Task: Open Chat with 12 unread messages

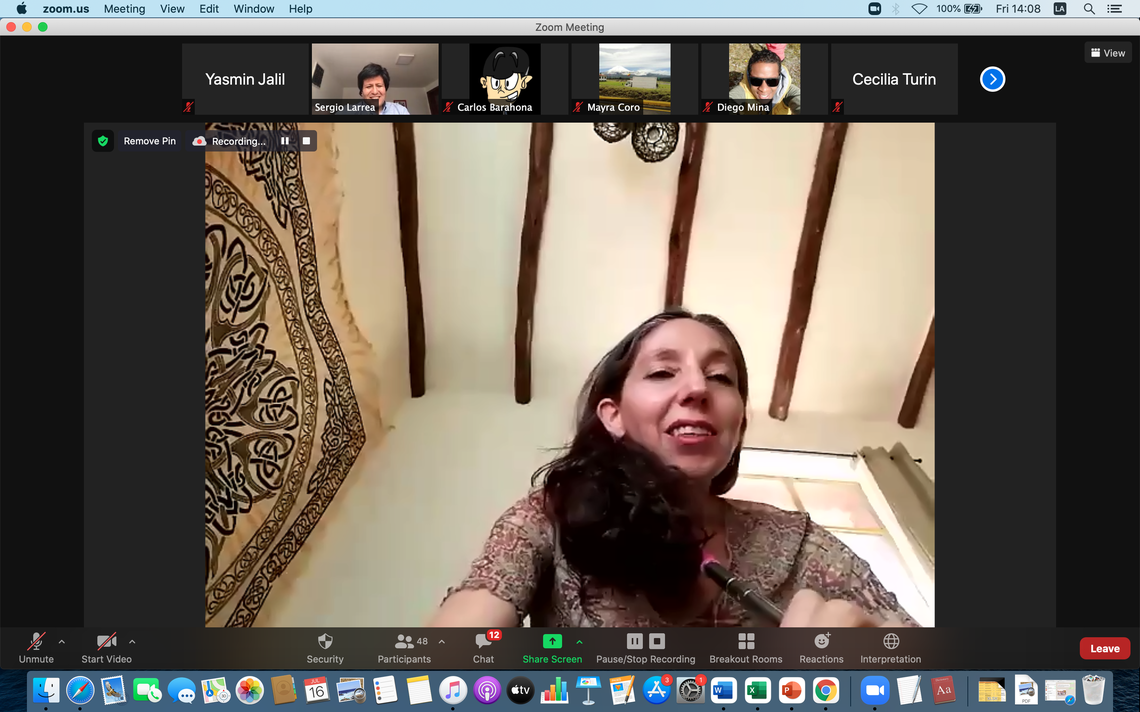Action: 484,647
